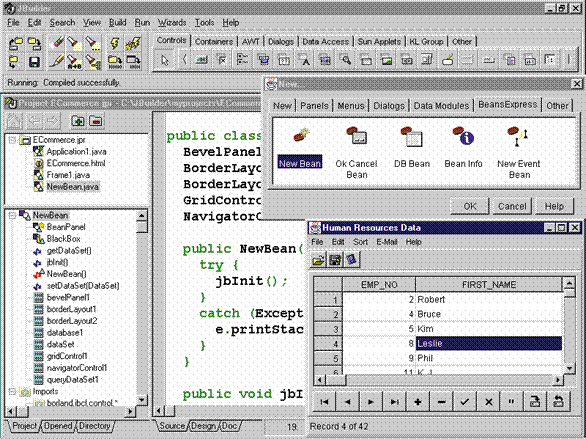The image size is (586, 439).
Task: Collapse the Imports node
Action: [x=12, y=392]
